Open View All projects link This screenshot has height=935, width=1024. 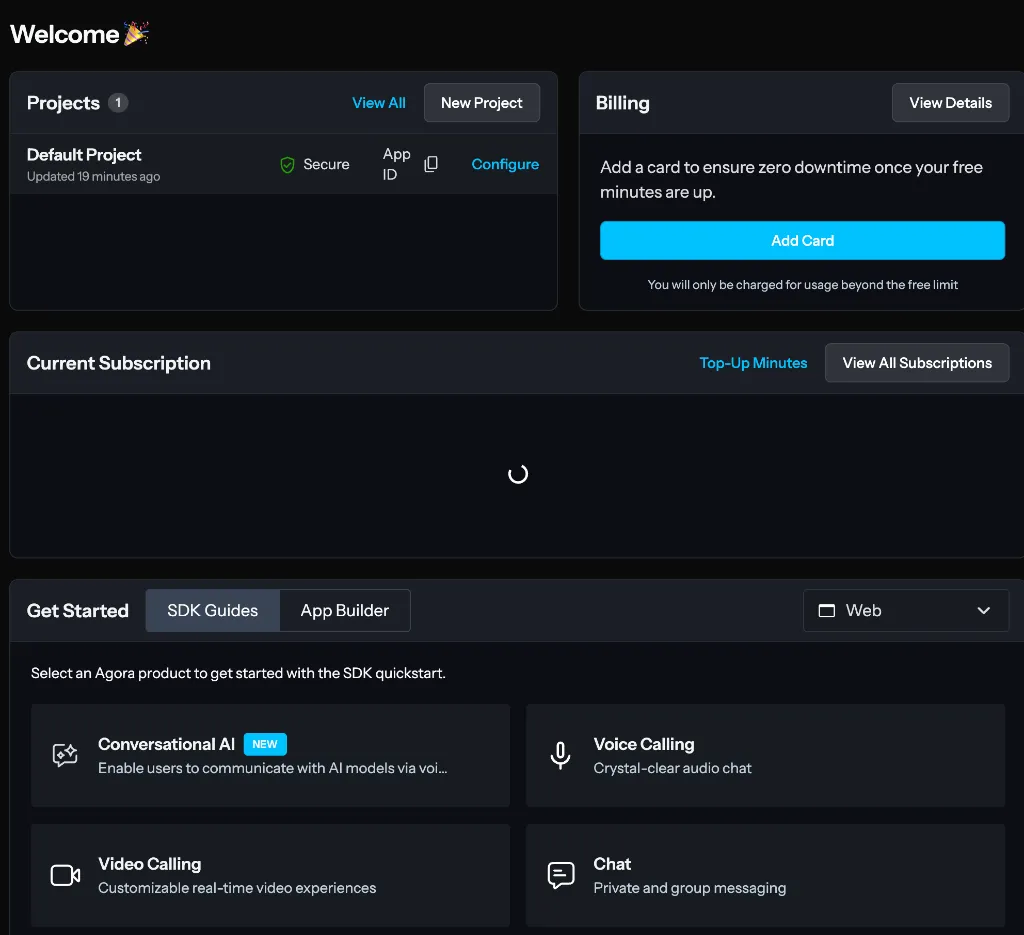[379, 103]
